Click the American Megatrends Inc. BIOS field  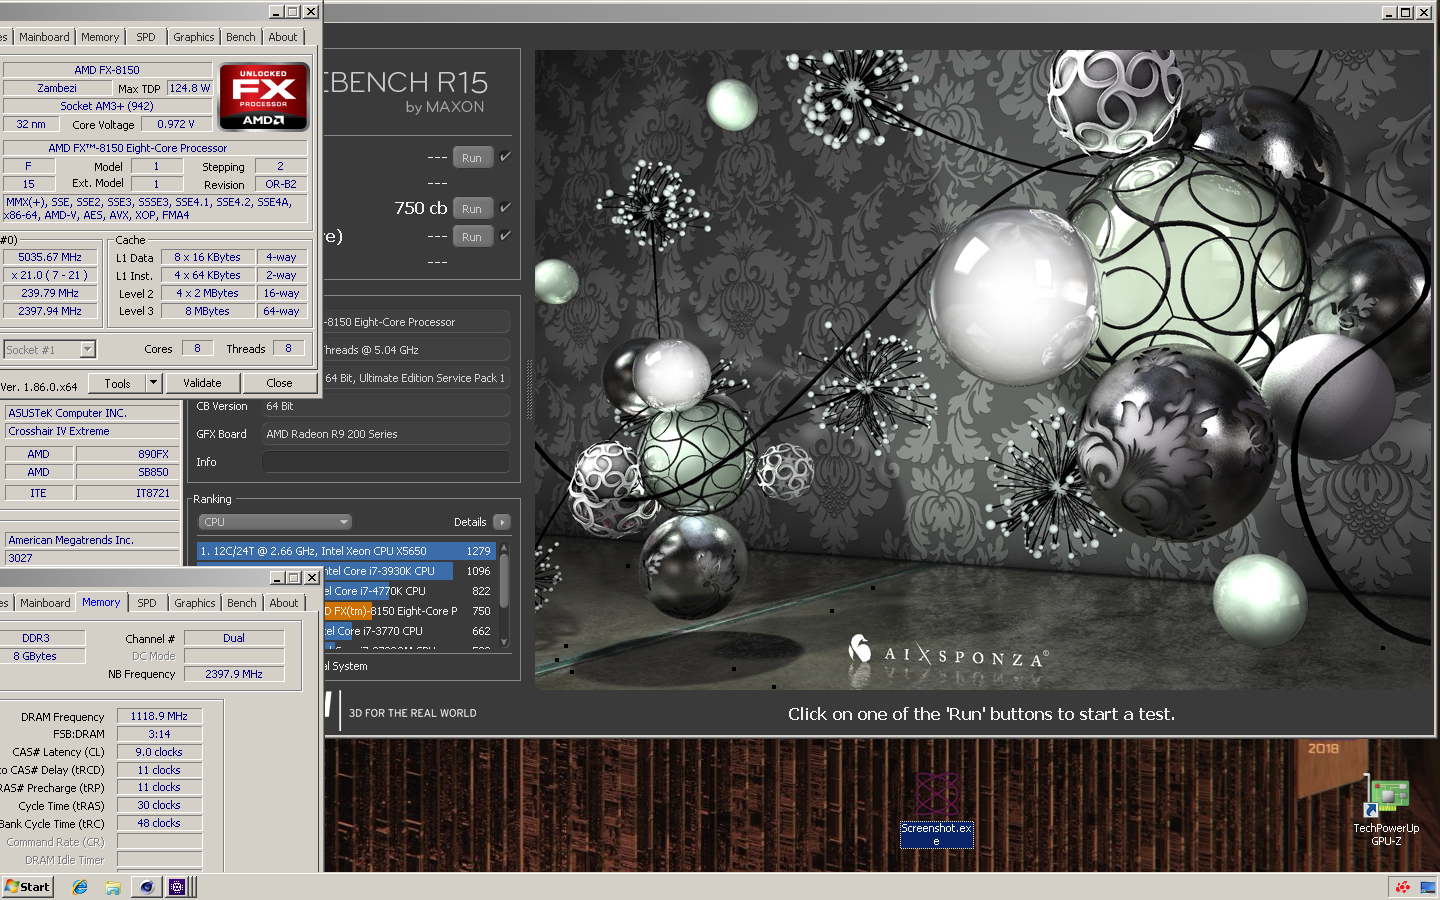tap(93, 540)
